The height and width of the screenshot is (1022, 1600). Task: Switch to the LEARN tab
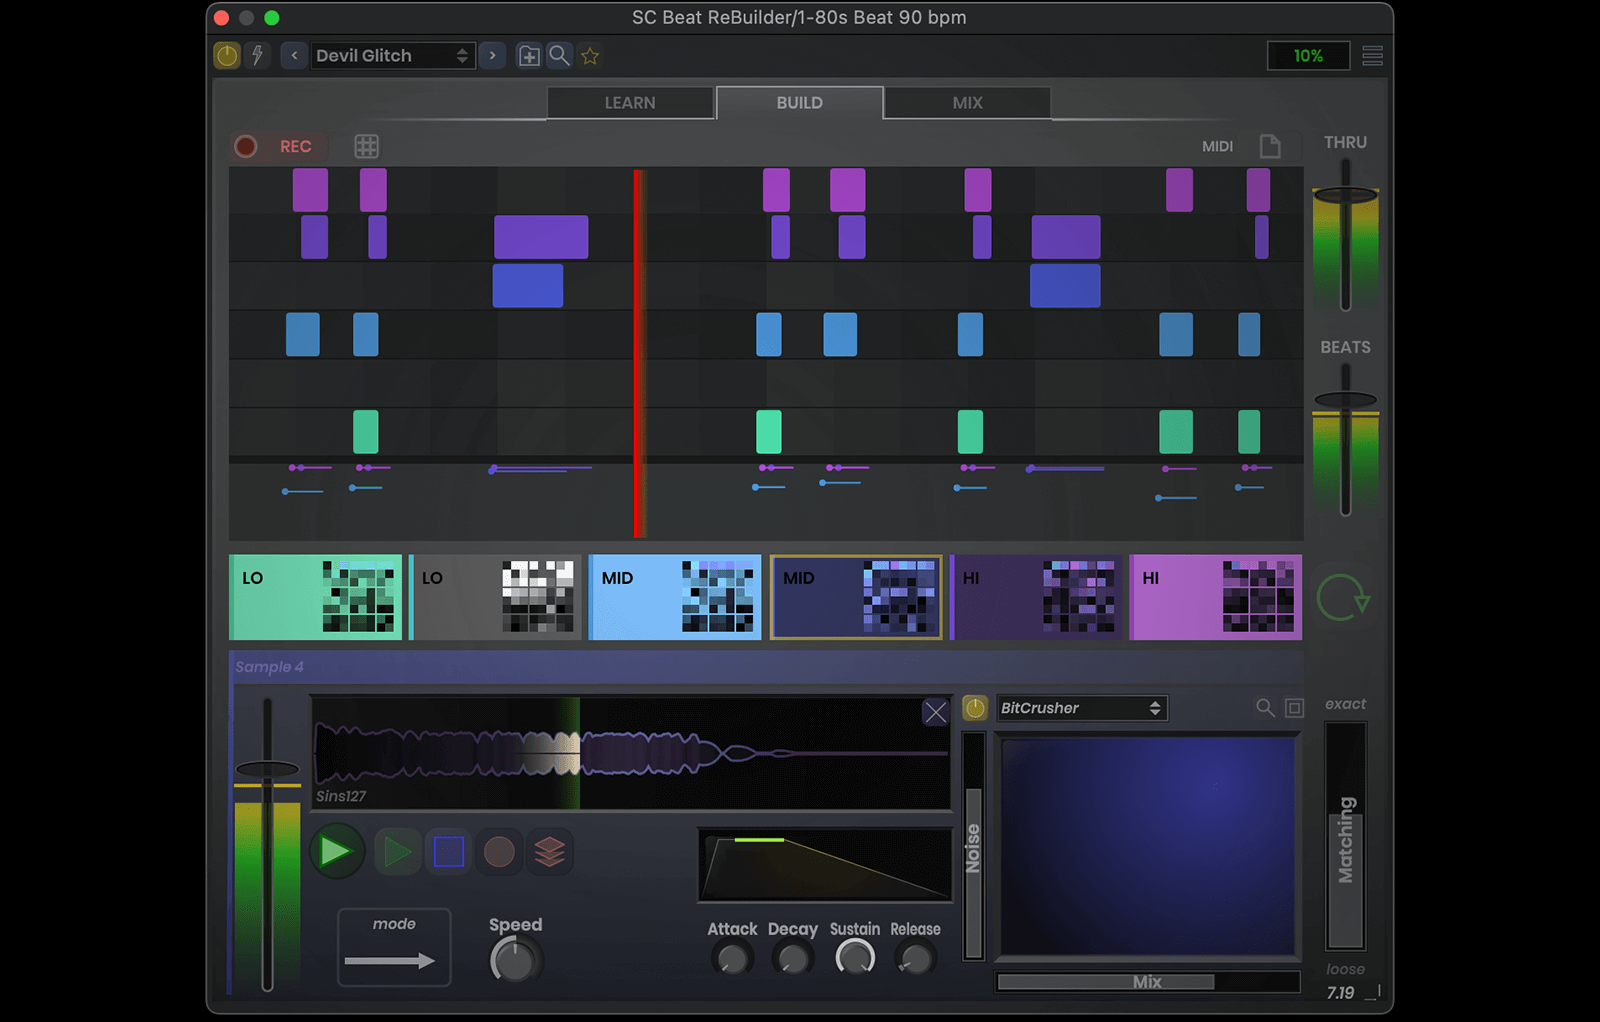tap(629, 102)
